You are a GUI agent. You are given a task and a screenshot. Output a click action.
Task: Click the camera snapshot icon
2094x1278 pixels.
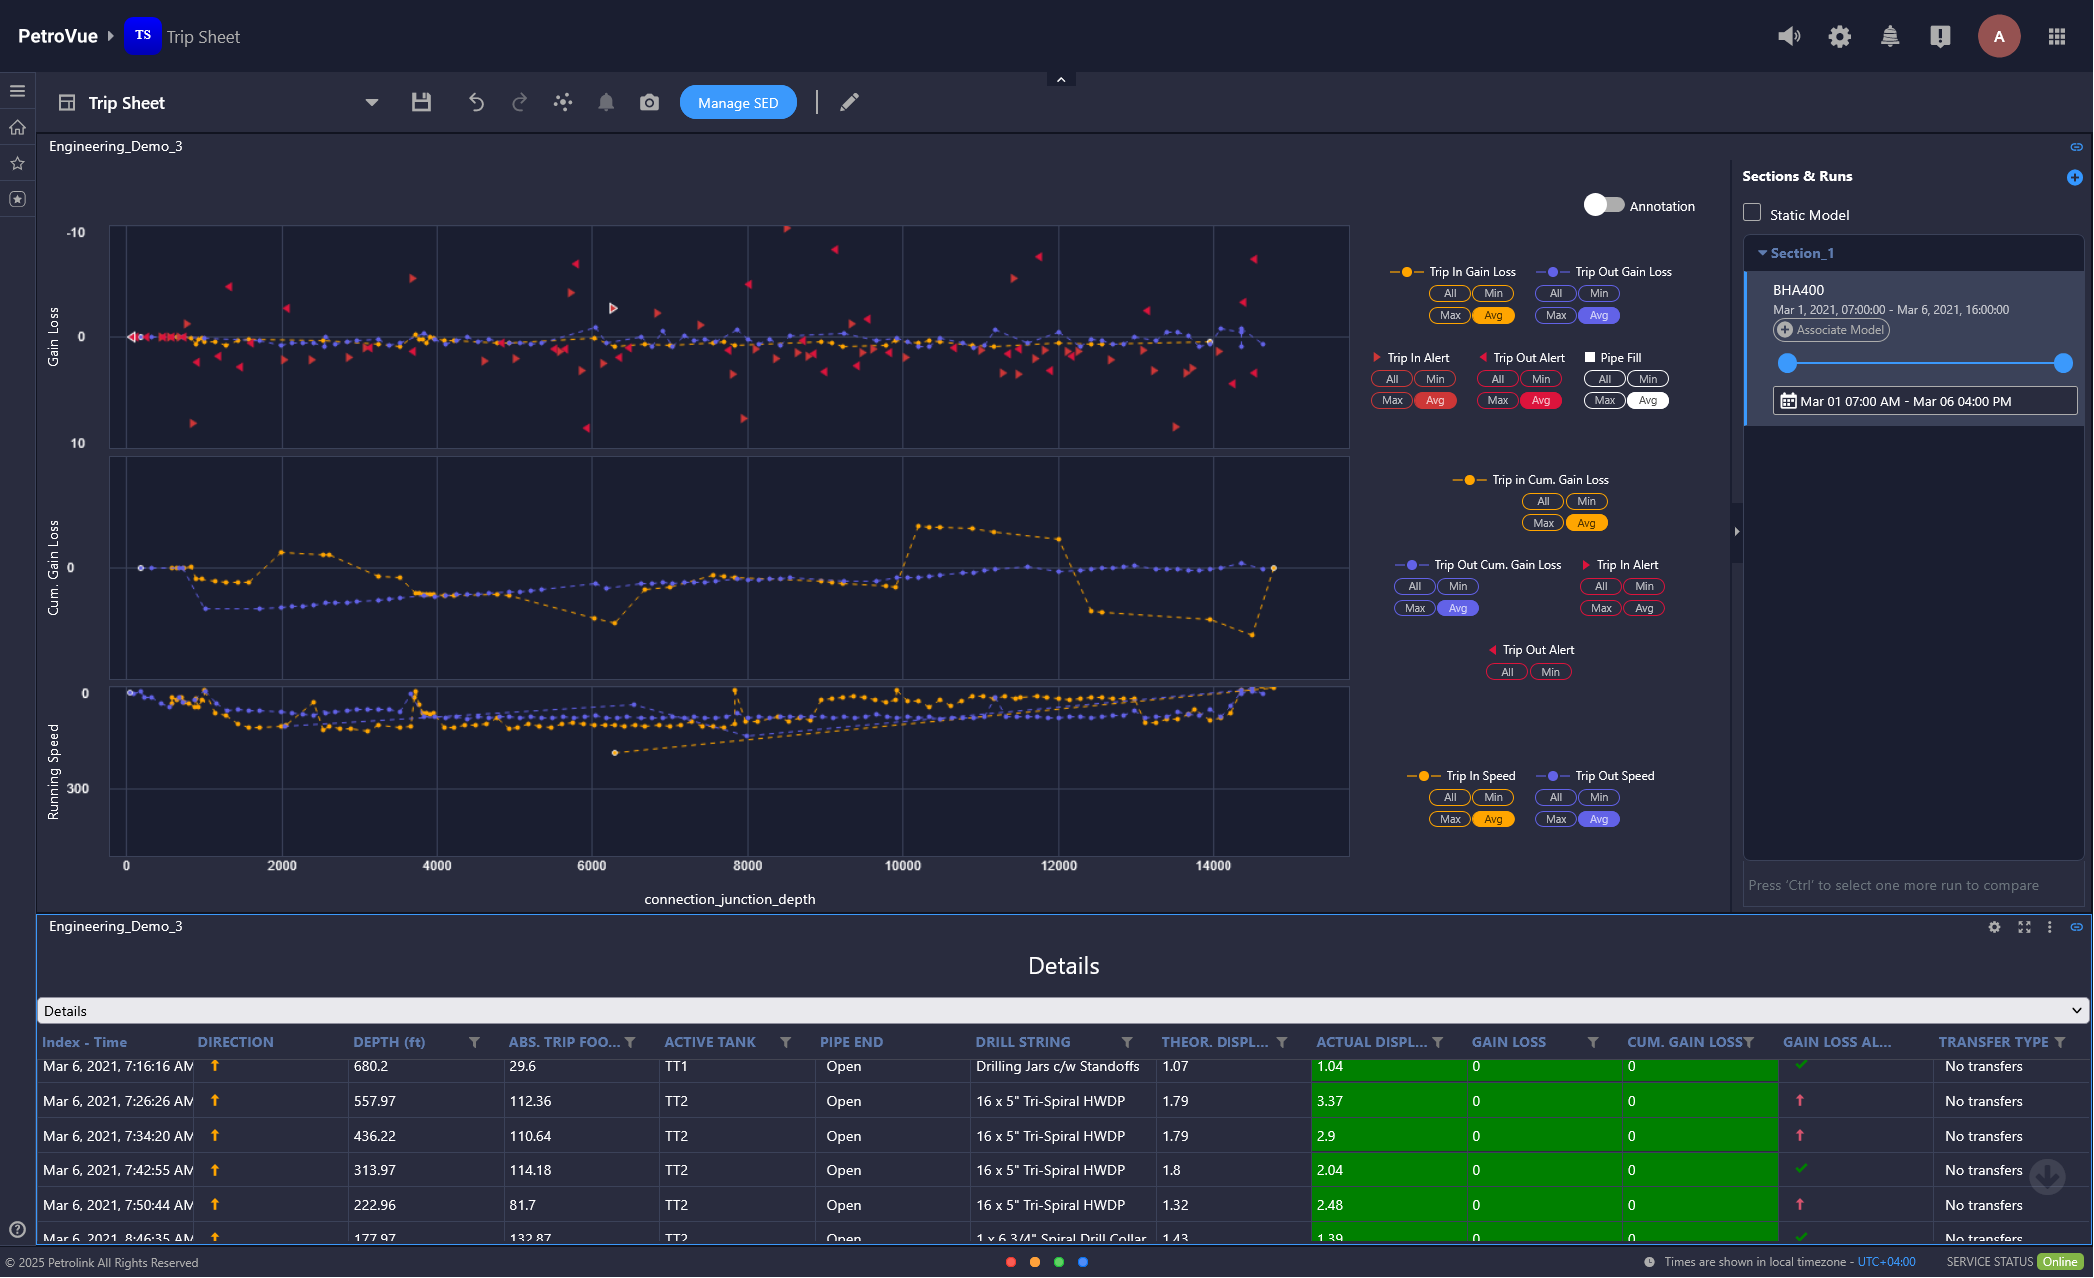649,102
